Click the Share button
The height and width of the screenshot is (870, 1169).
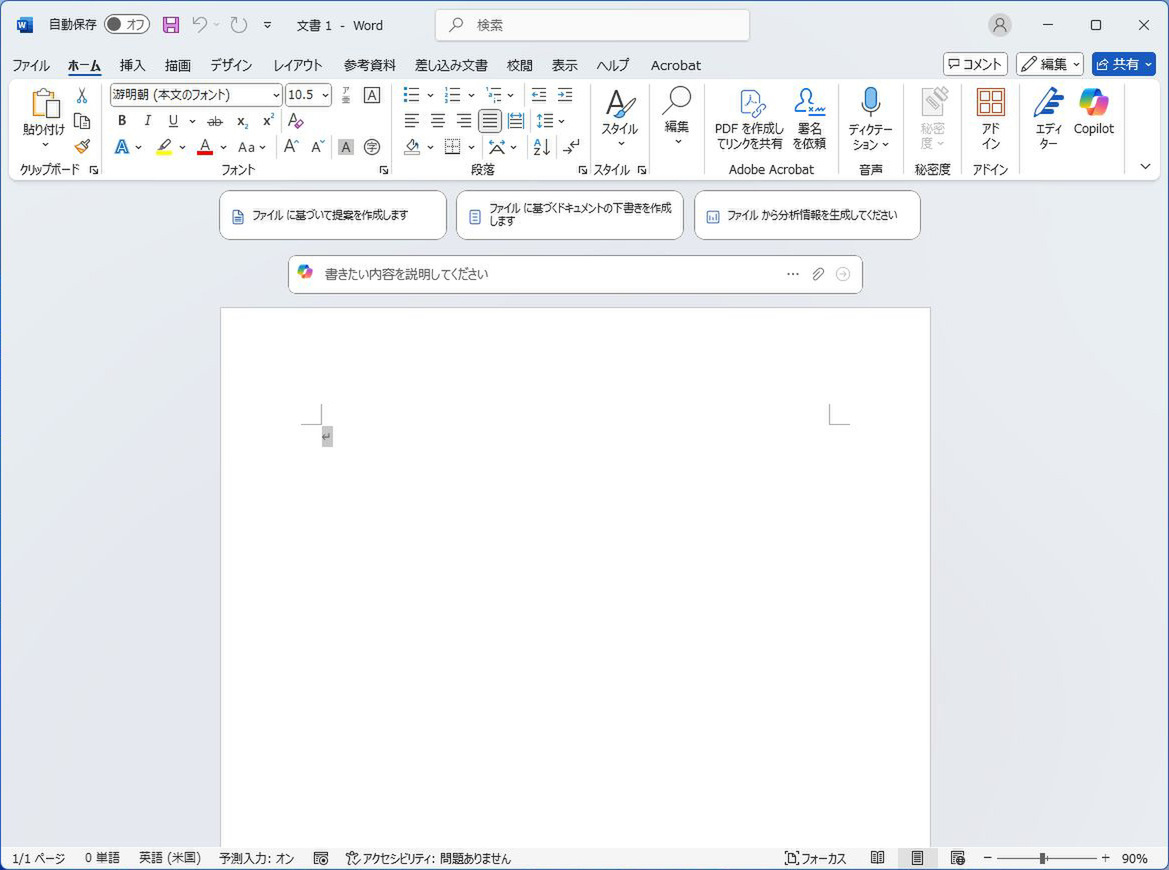1124,64
